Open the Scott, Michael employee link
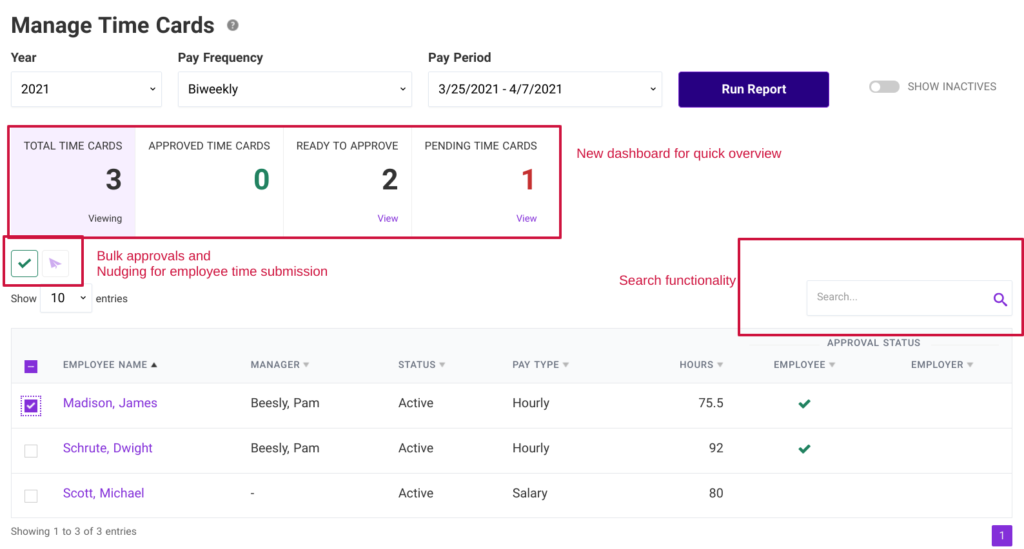 pyautogui.click(x=103, y=493)
